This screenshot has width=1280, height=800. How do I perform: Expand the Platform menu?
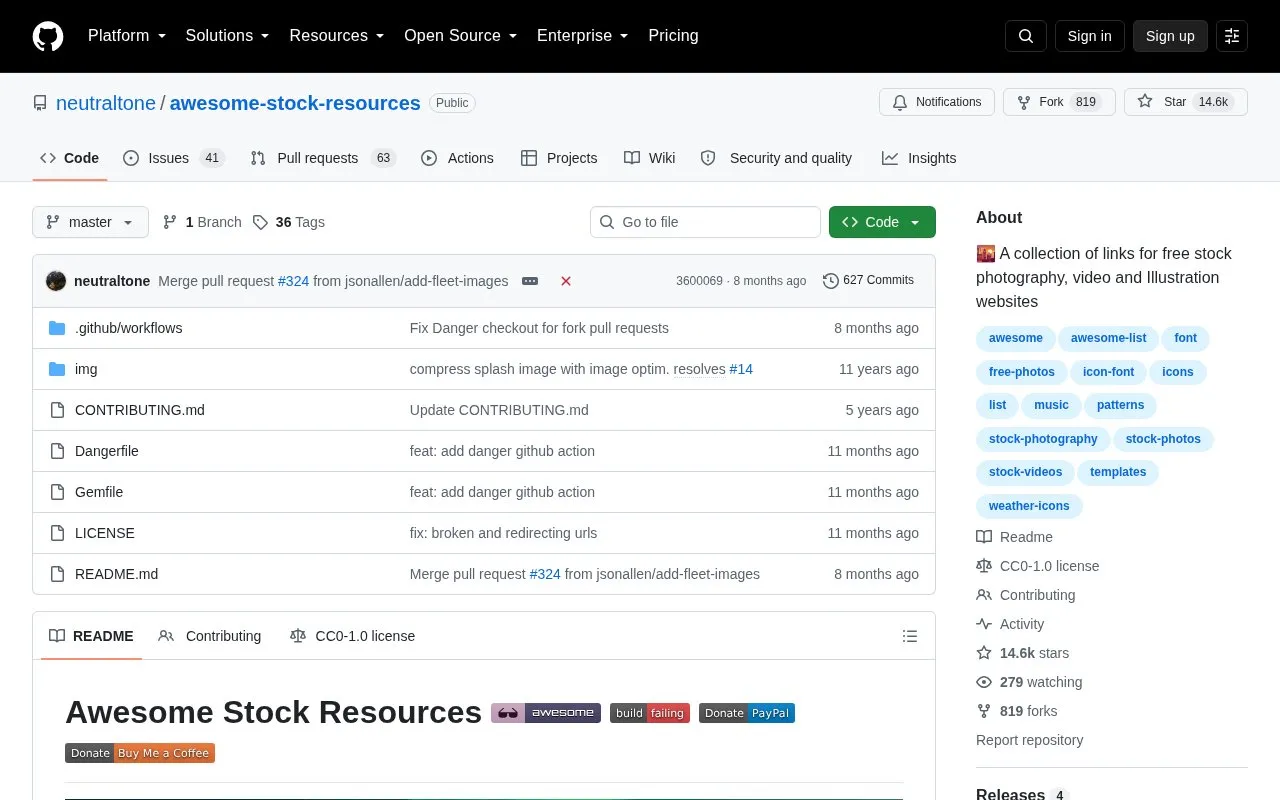coord(127,36)
